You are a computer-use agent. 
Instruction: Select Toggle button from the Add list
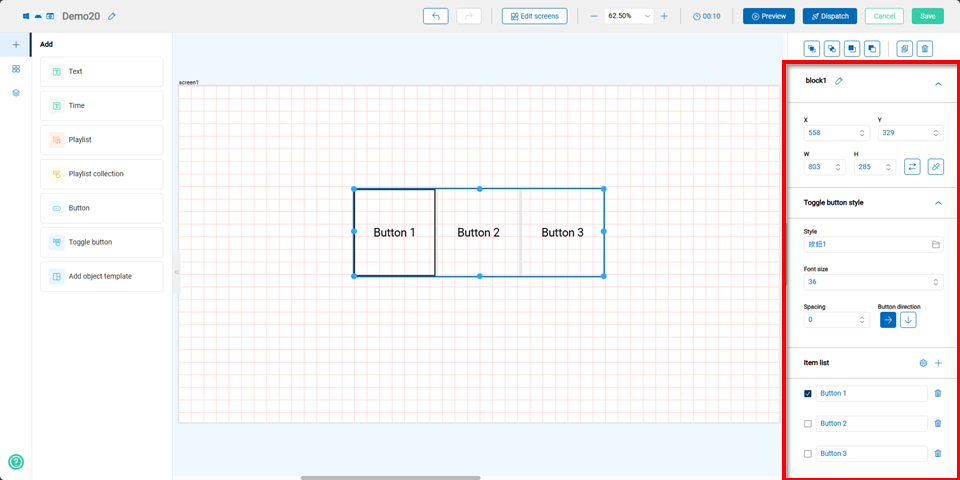pyautogui.click(x=101, y=242)
